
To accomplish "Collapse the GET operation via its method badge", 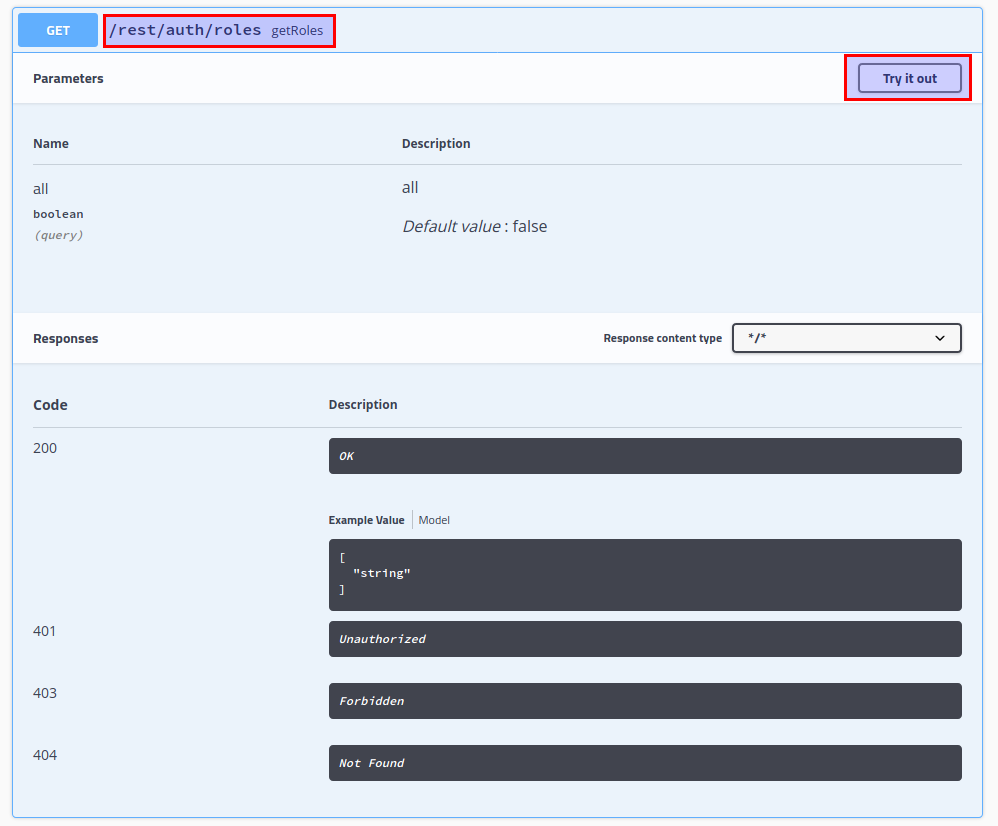I will click(x=58, y=30).
